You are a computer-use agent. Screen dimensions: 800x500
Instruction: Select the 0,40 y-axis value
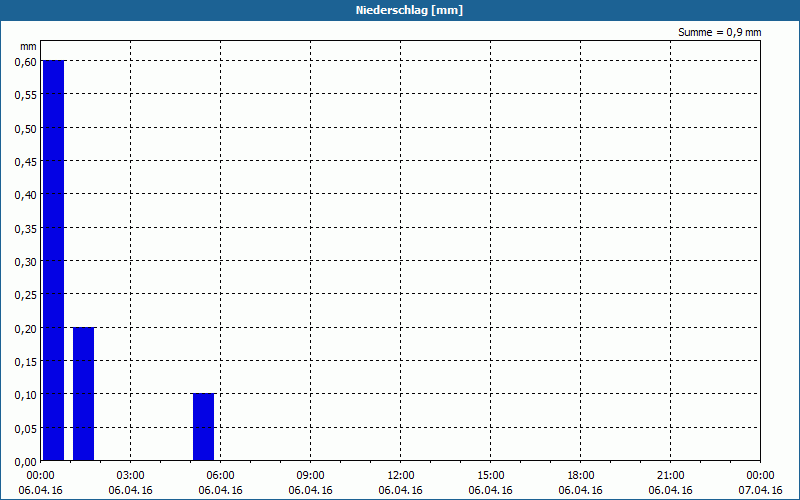[26, 195]
